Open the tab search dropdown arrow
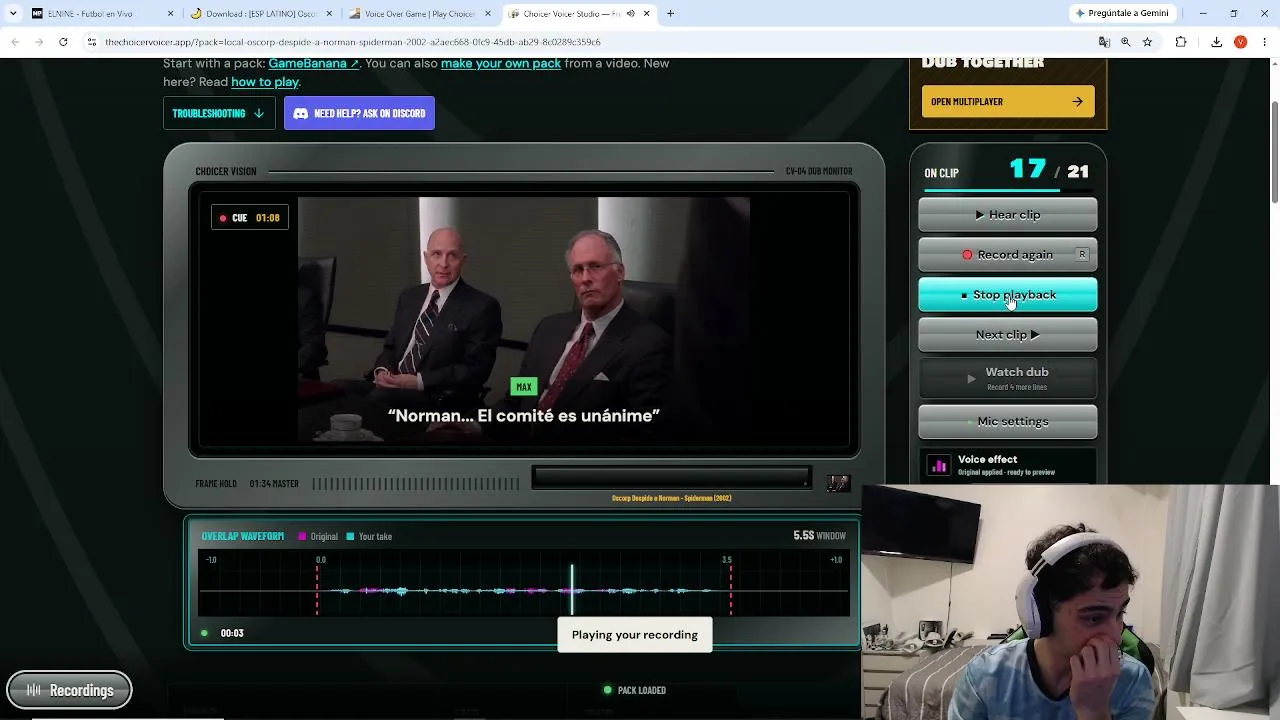The image size is (1280, 720). [x=13, y=13]
